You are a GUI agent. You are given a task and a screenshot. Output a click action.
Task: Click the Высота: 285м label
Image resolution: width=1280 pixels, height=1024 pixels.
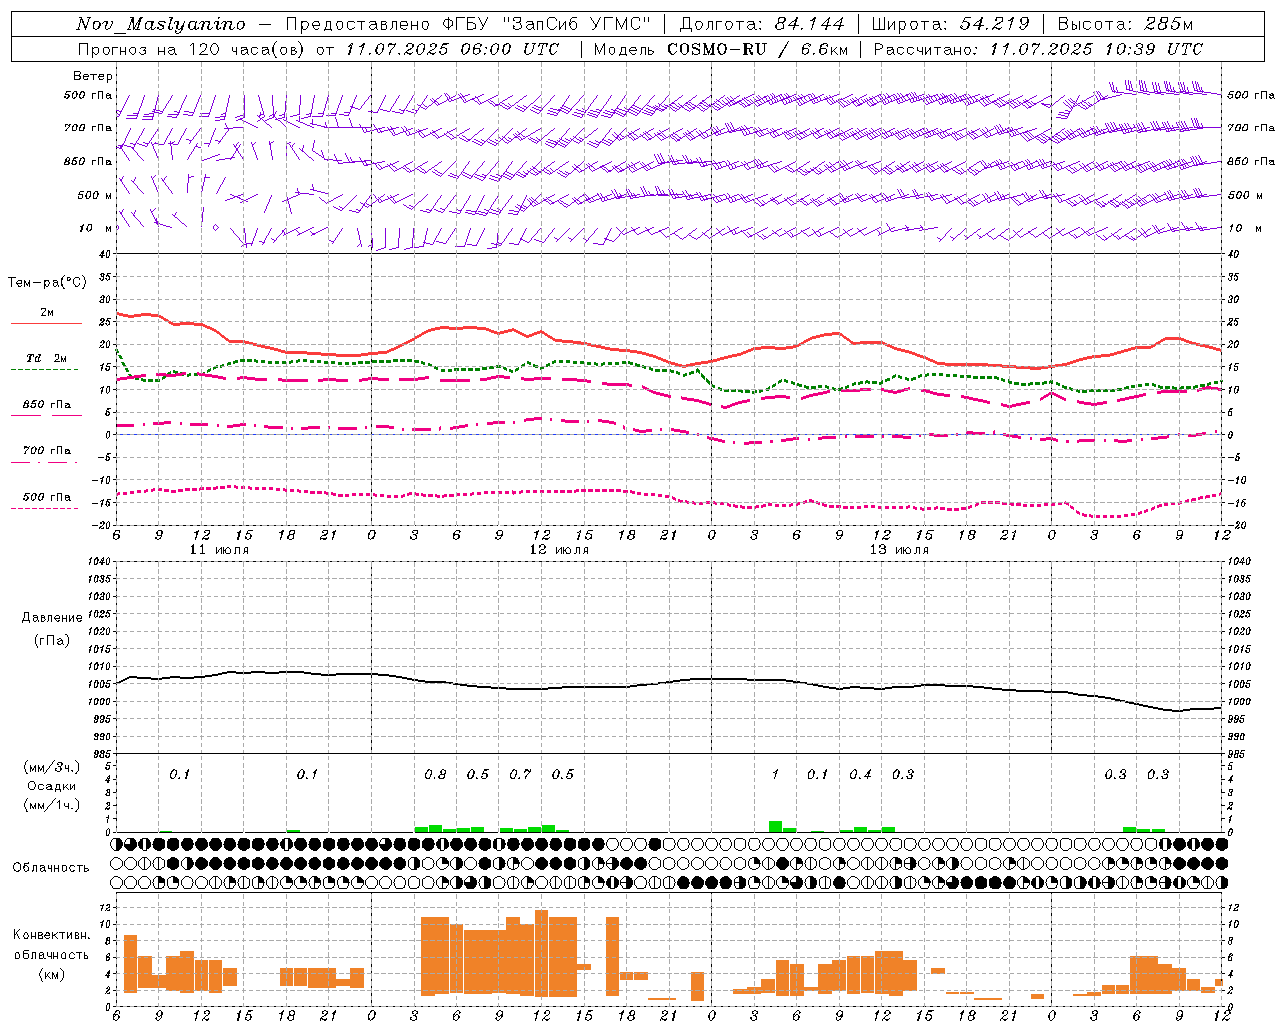1125,24
